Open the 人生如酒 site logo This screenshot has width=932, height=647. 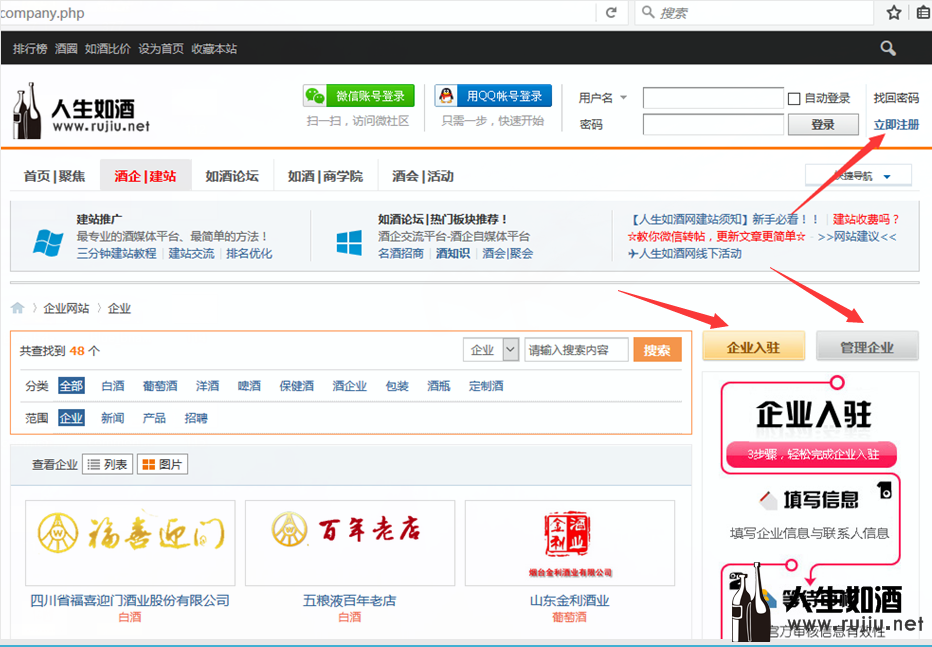point(81,111)
